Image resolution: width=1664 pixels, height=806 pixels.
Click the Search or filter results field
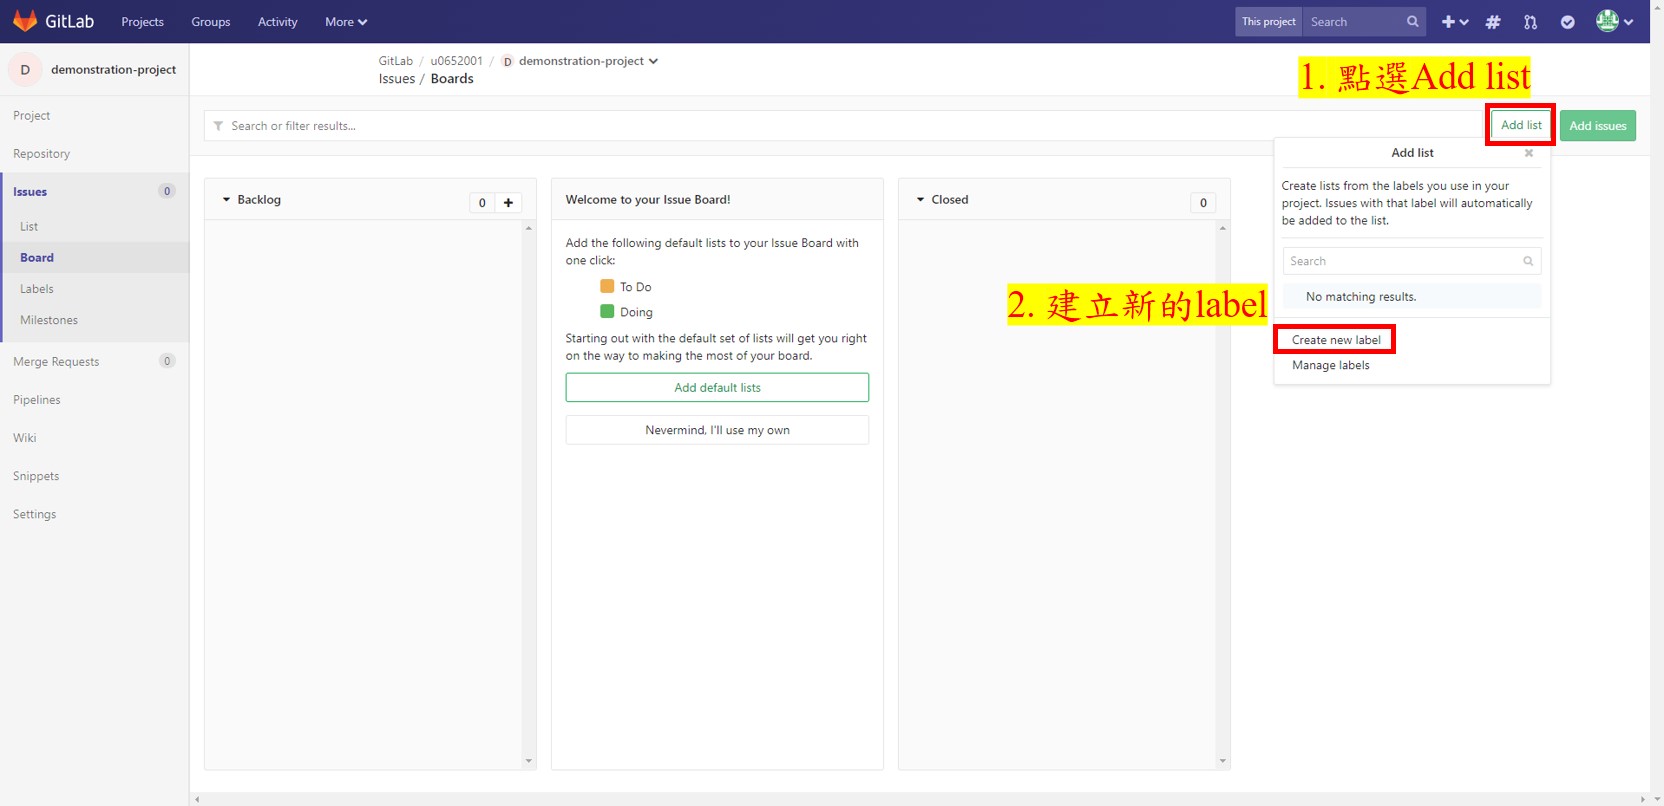(x=843, y=126)
